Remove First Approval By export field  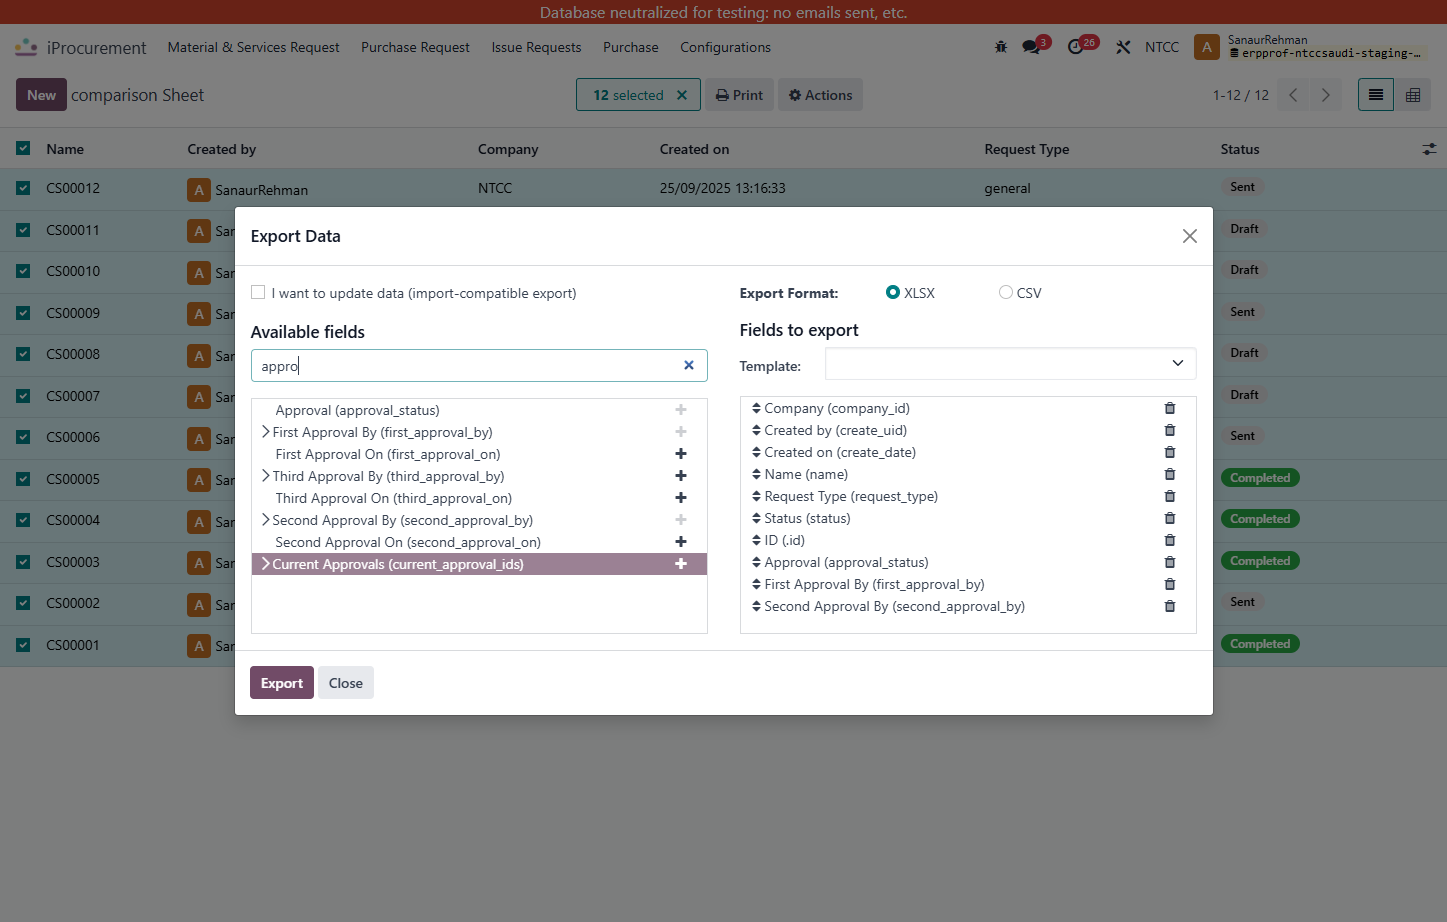click(x=1170, y=584)
